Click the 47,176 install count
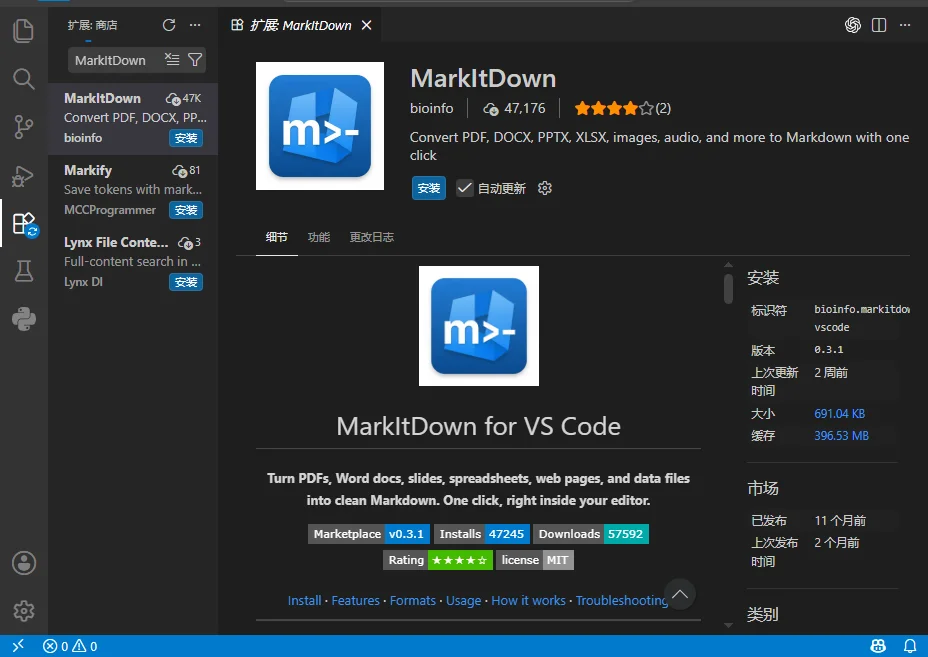Image resolution: width=928 pixels, height=657 pixels. tap(514, 108)
